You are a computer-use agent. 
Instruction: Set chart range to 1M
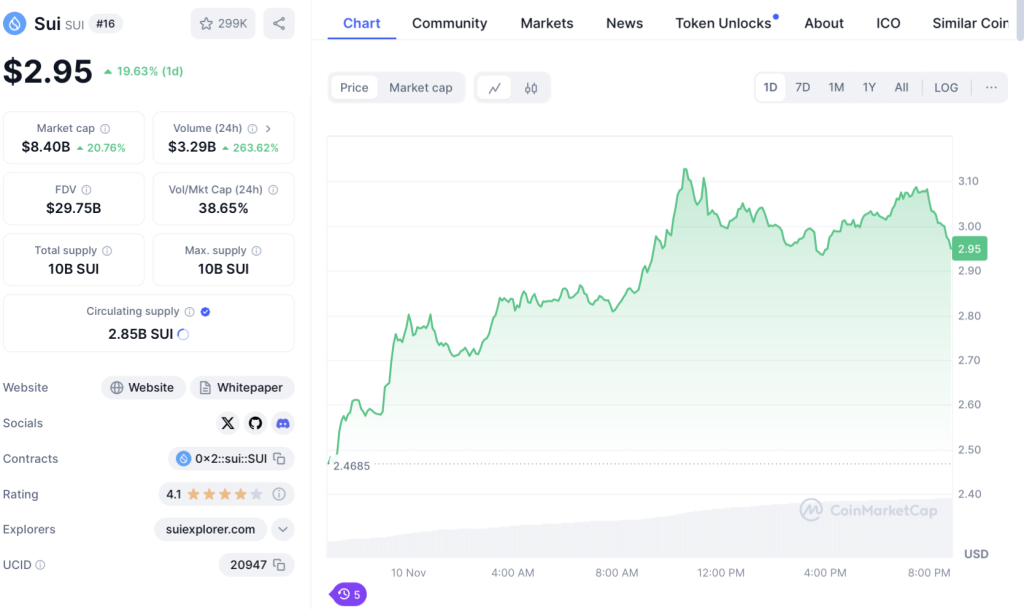[x=836, y=87]
